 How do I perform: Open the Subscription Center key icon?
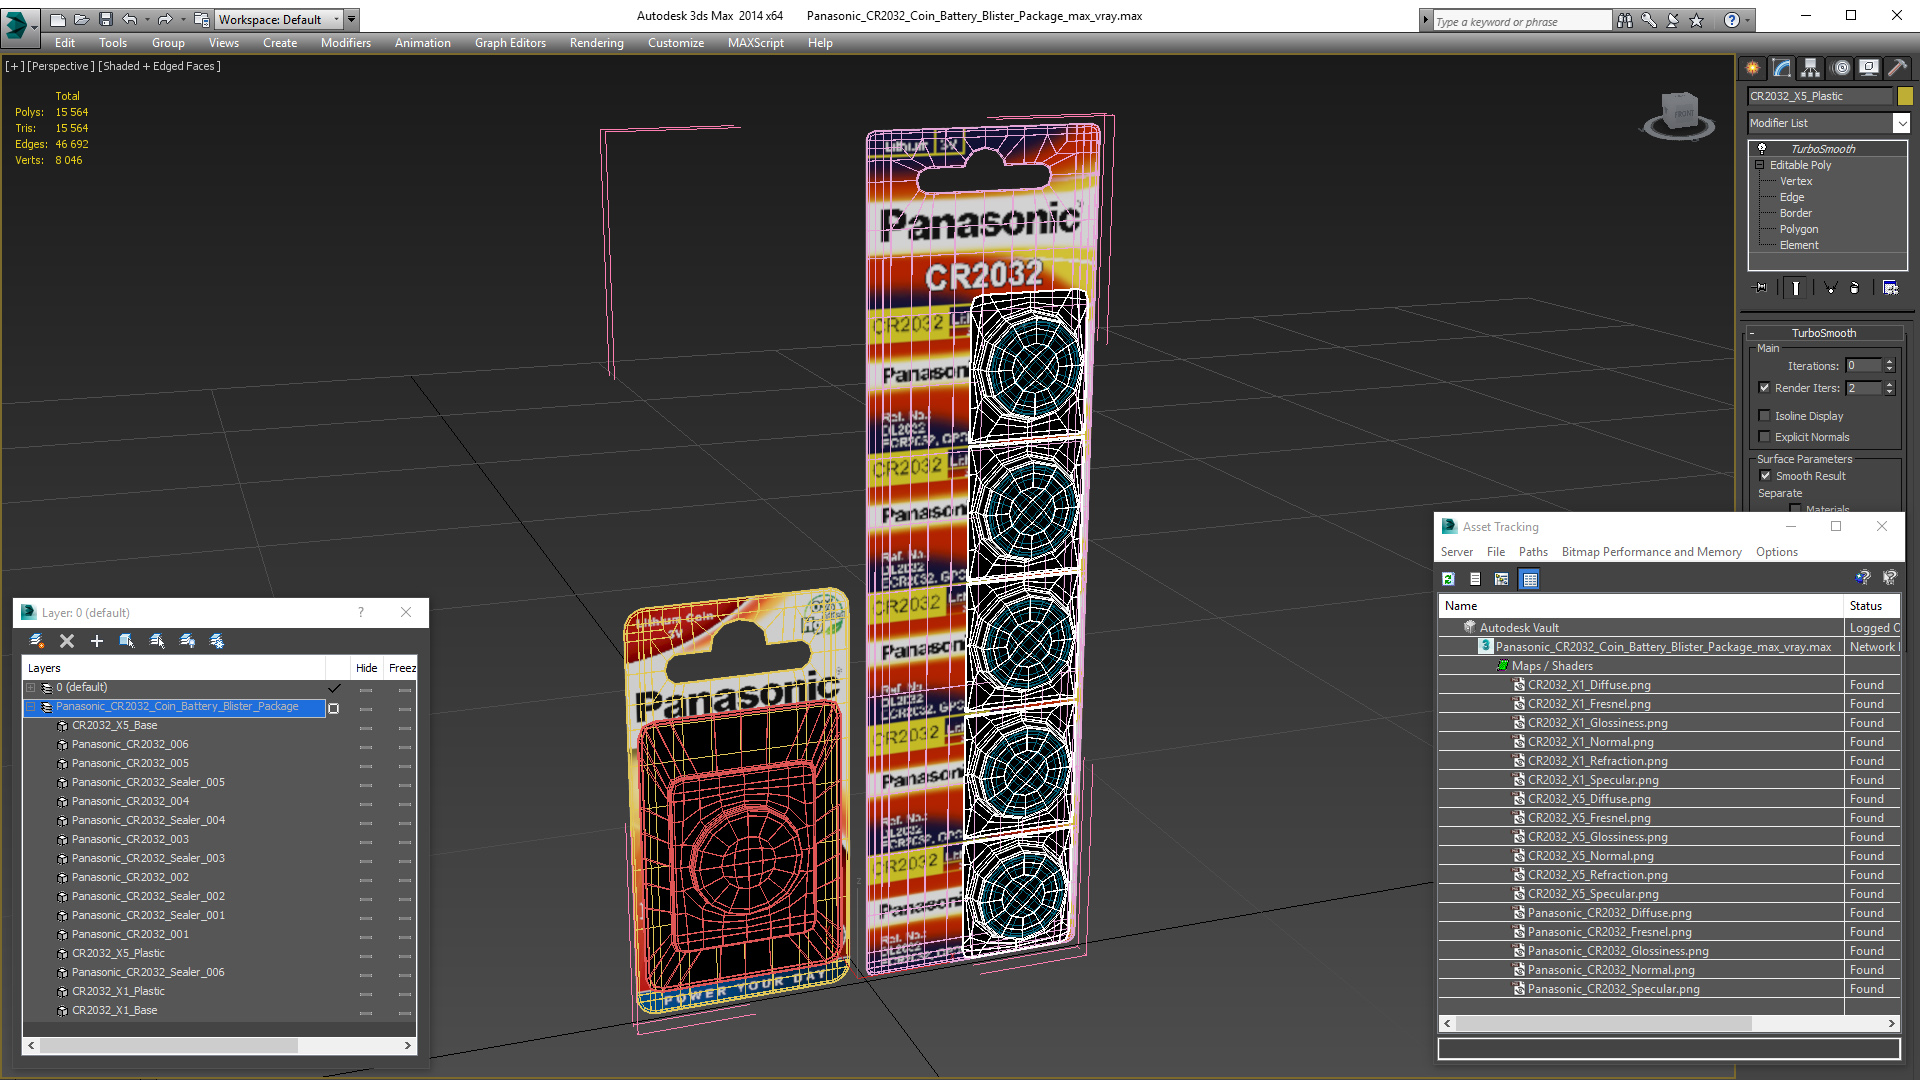pyautogui.click(x=1649, y=20)
